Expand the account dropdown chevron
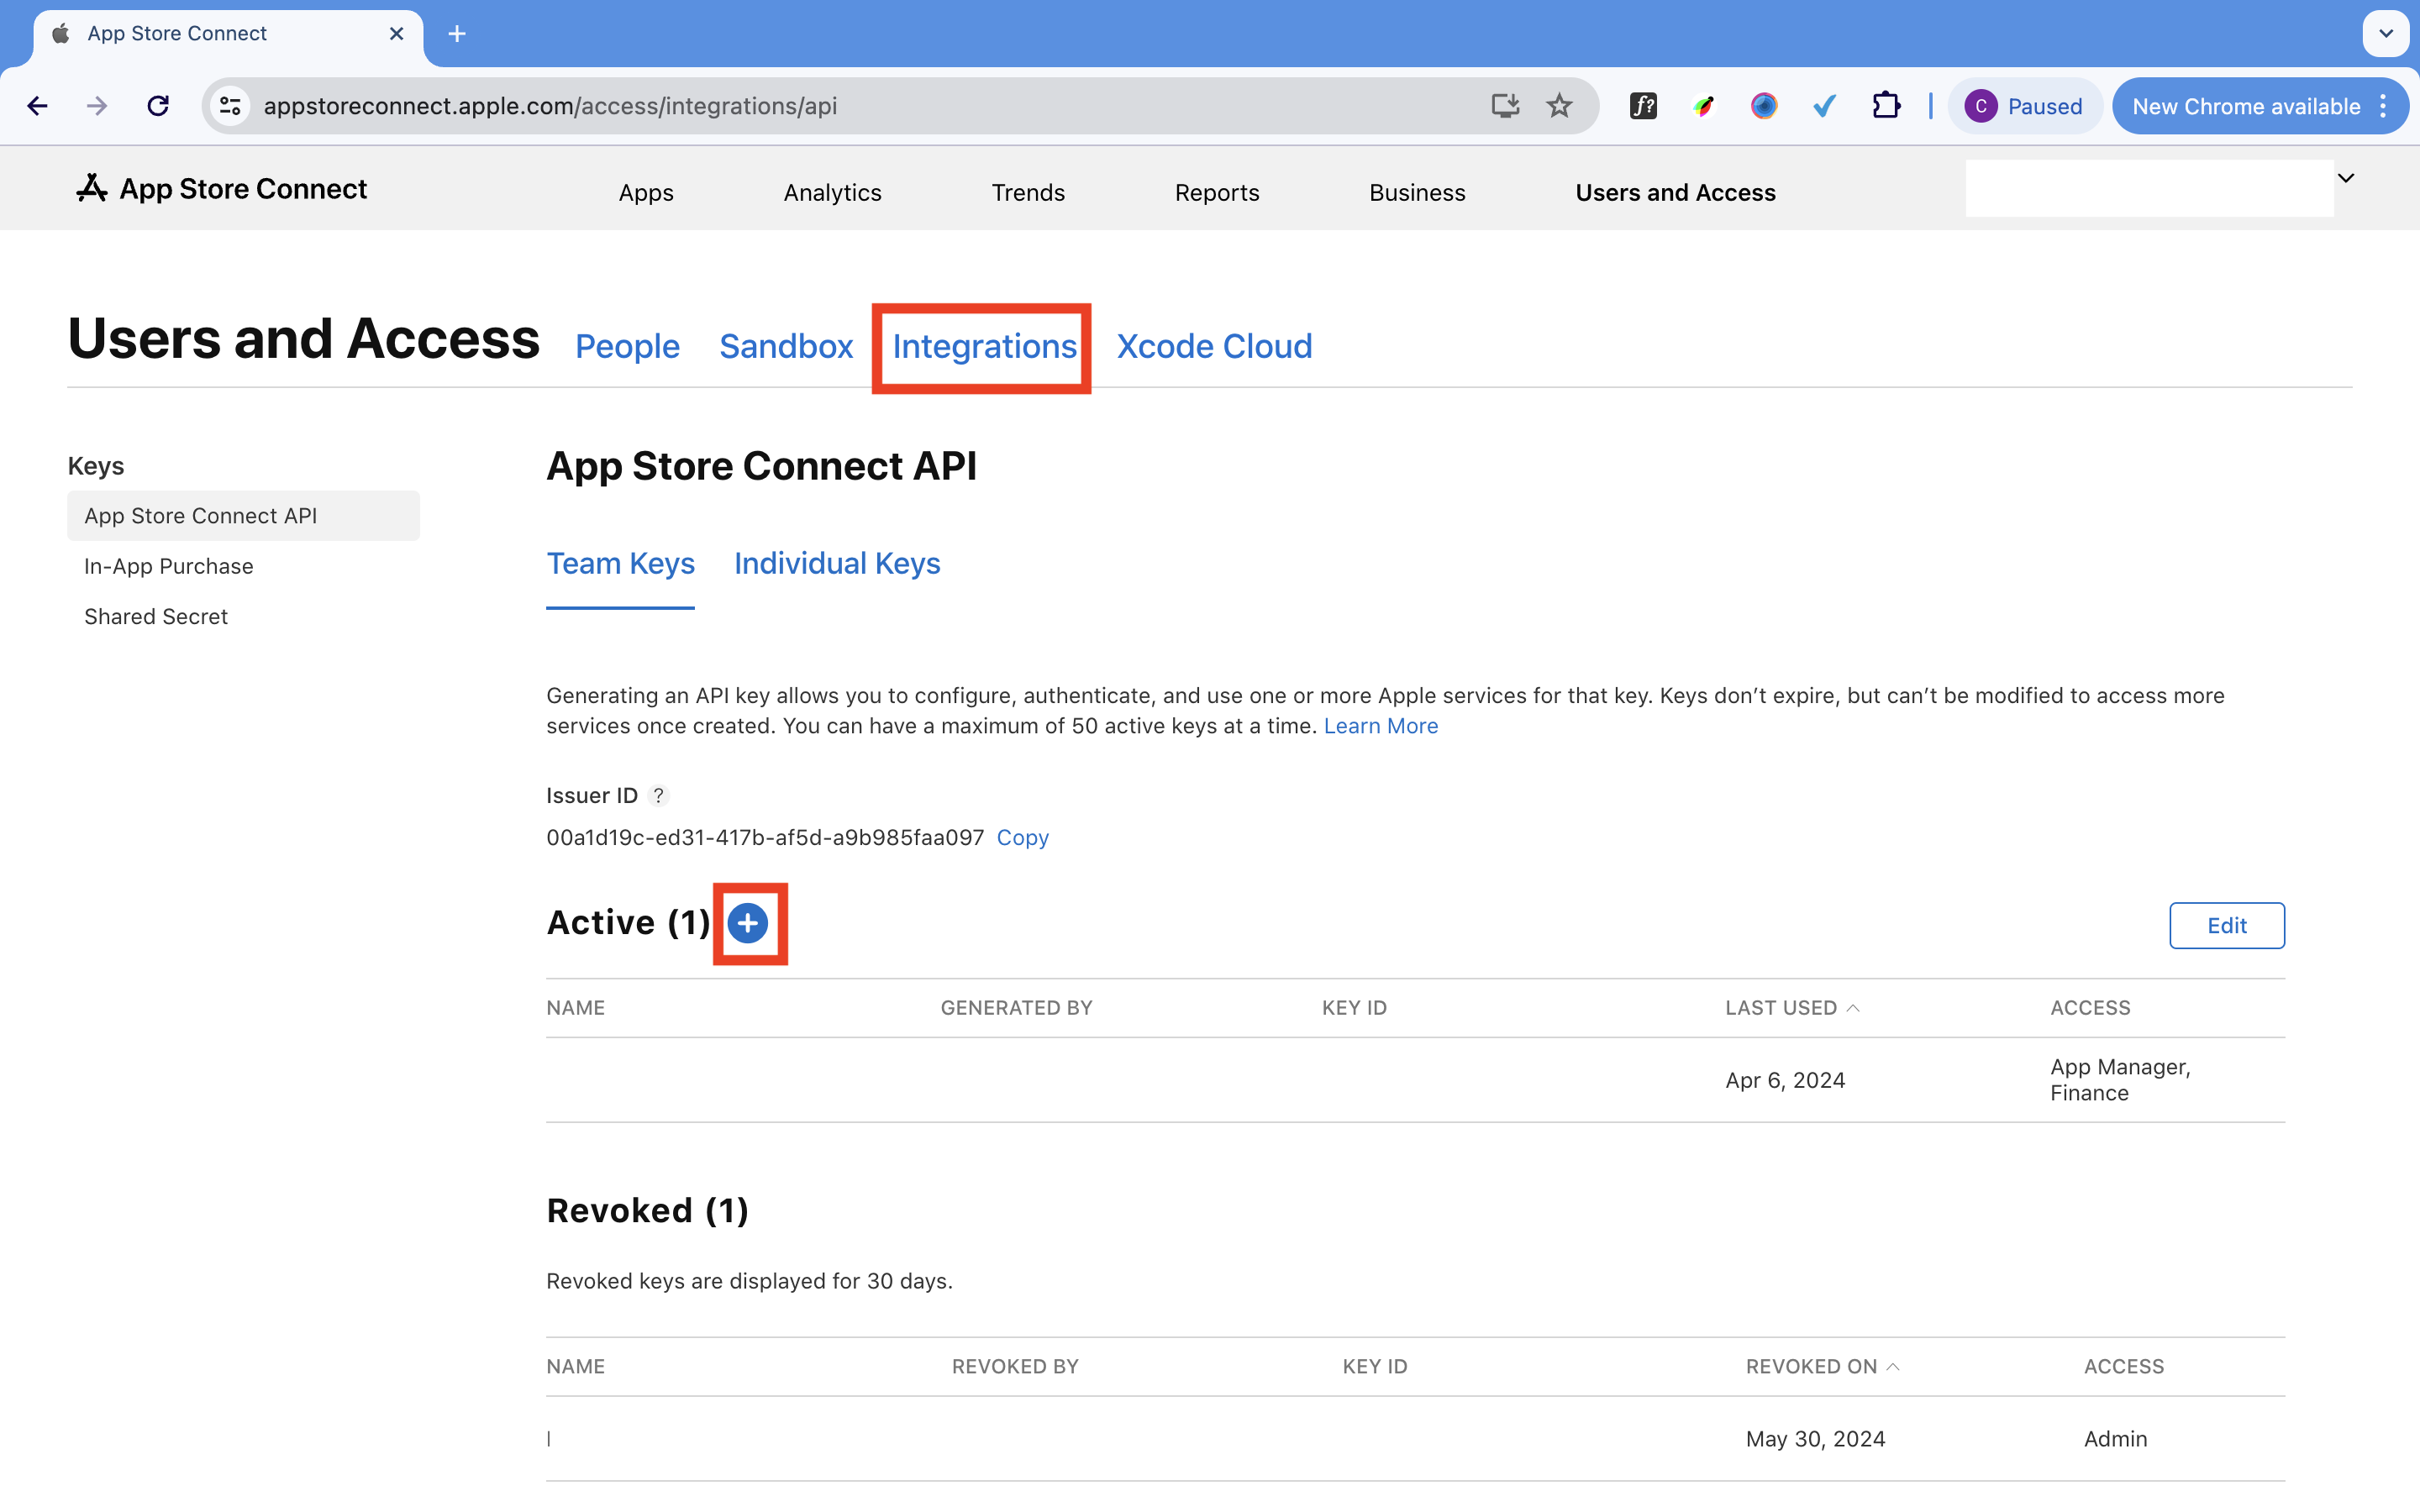Viewport: 2420px width, 1512px height. [x=2346, y=178]
